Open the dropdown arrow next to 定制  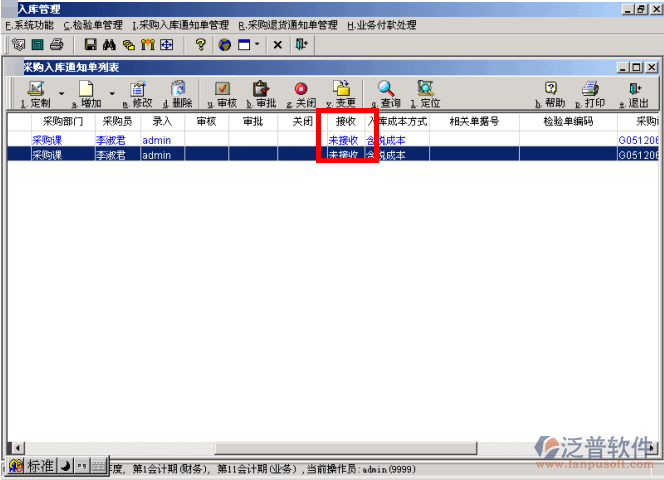point(62,93)
